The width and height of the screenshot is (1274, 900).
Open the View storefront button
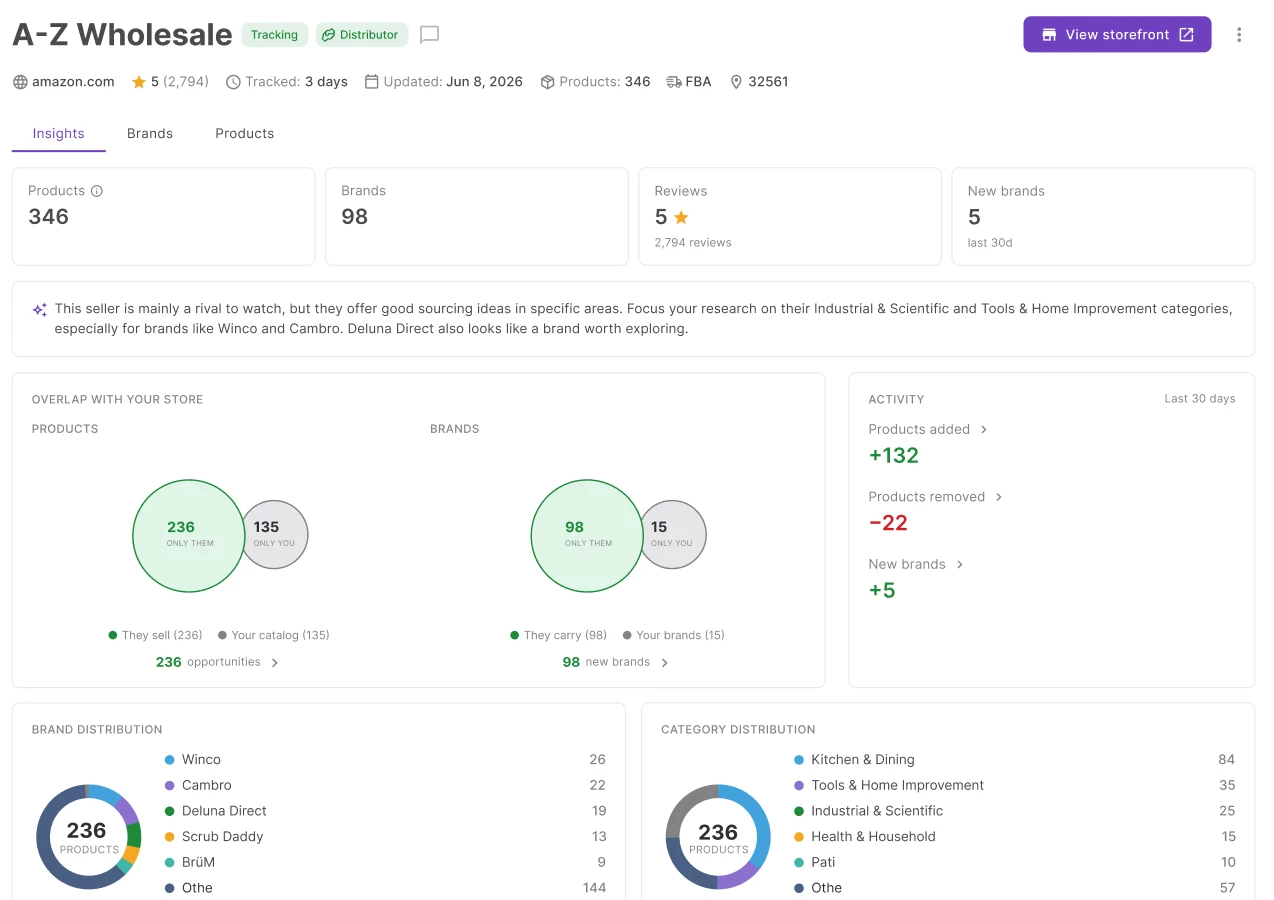click(x=1117, y=35)
